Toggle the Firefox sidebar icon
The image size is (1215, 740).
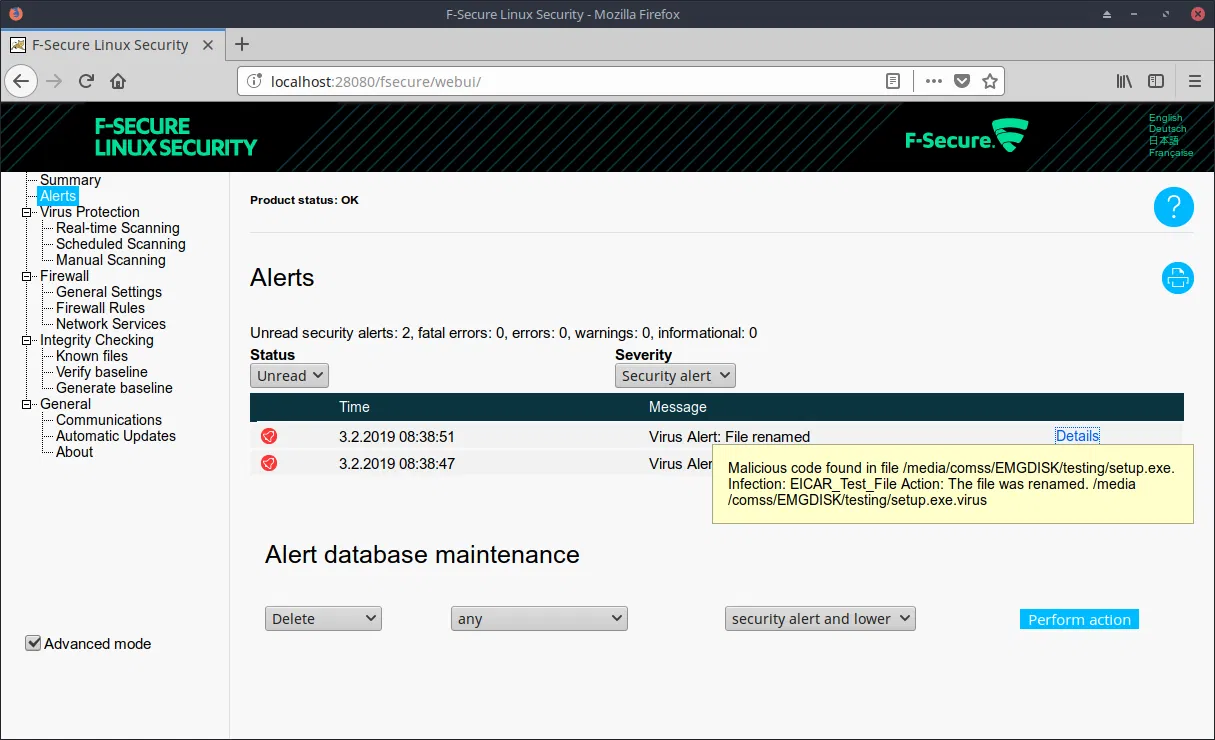click(1156, 81)
